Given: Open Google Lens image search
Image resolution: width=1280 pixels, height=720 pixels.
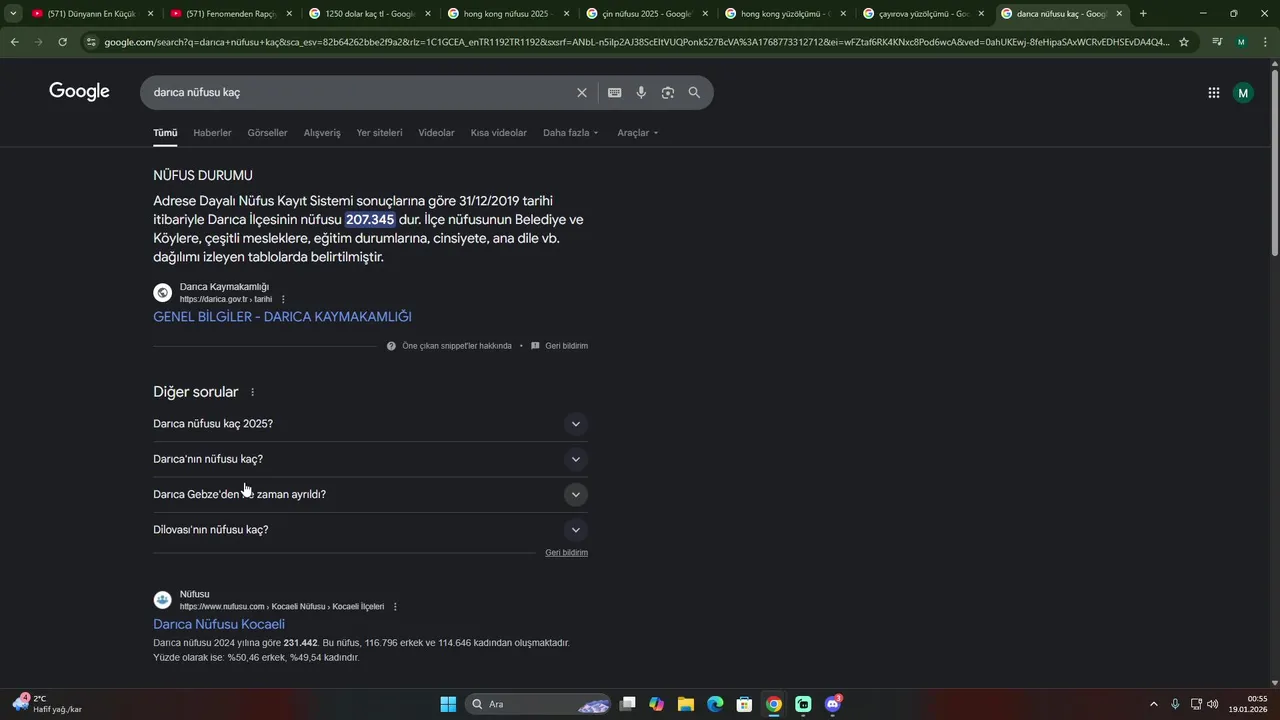Looking at the screenshot, I should coord(667,93).
